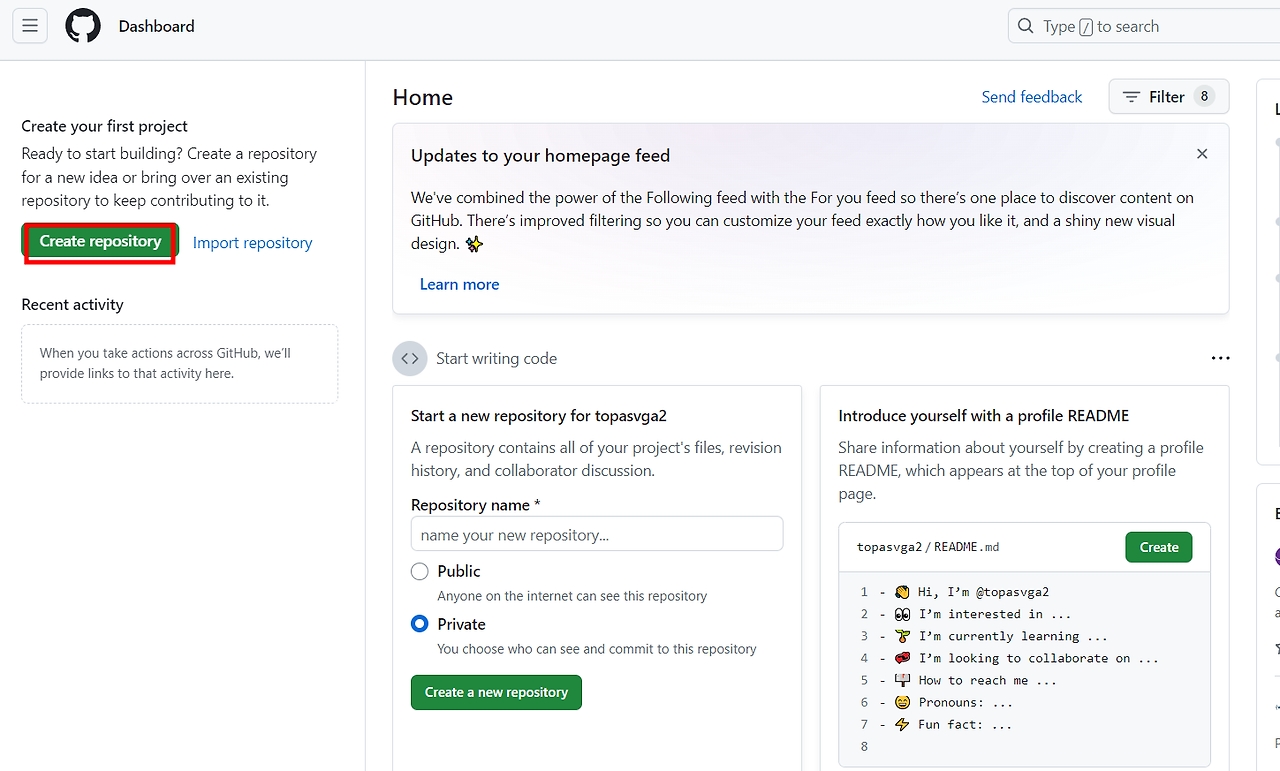The width and height of the screenshot is (1280, 771).
Task: Click the code brackets icon
Action: coord(410,358)
